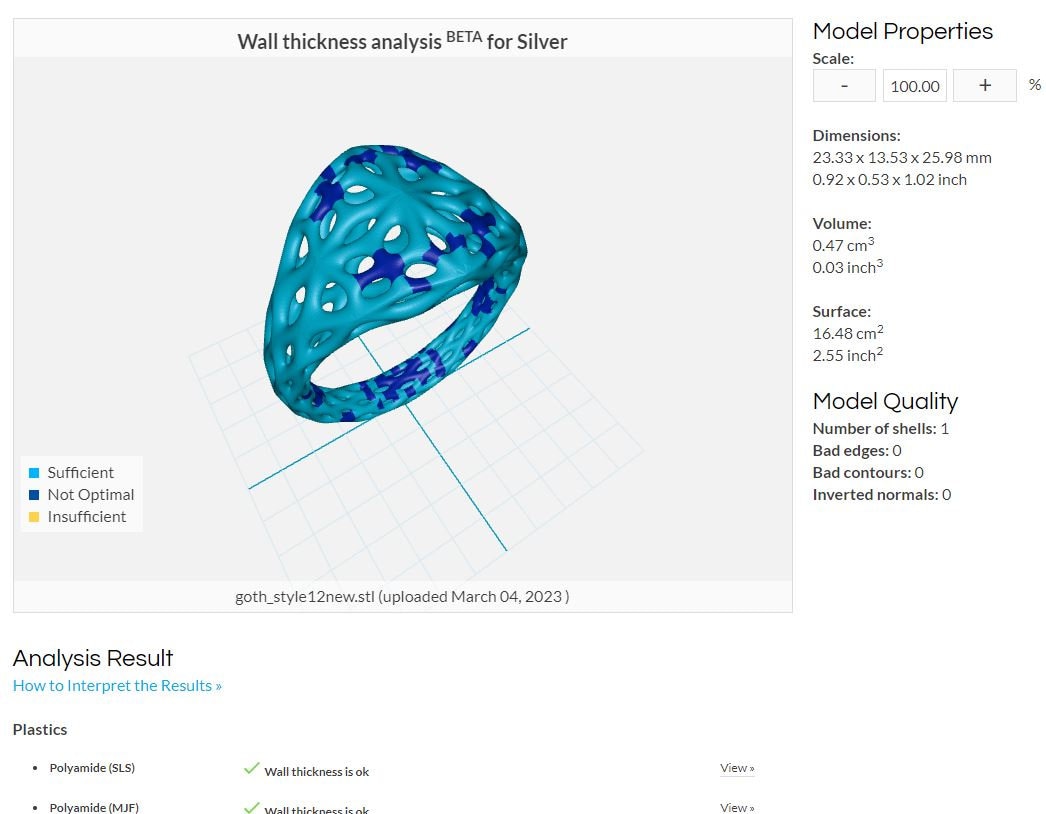Click the goth_style12new.stl file caption
The width and height of the screenshot is (1046, 814).
click(402, 596)
